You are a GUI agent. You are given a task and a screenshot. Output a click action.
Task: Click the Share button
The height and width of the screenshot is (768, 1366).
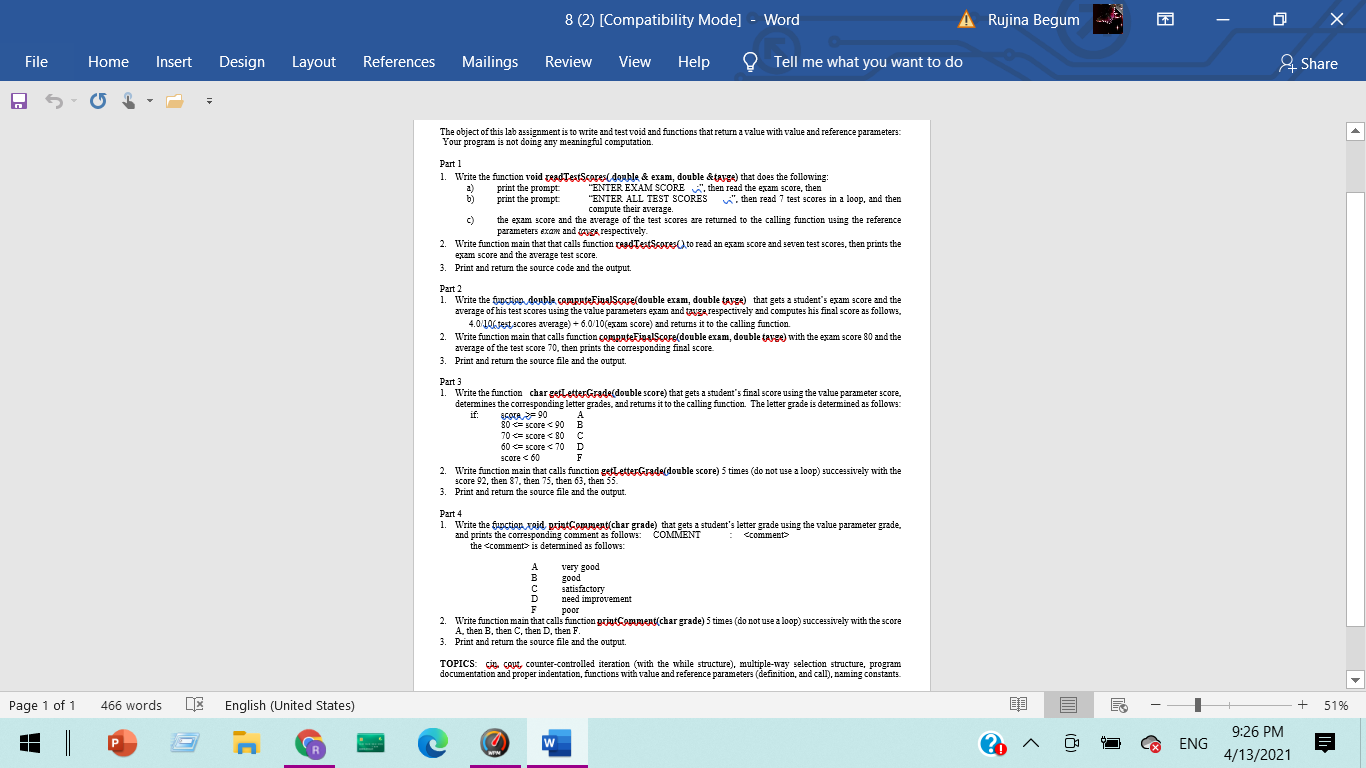(1311, 63)
